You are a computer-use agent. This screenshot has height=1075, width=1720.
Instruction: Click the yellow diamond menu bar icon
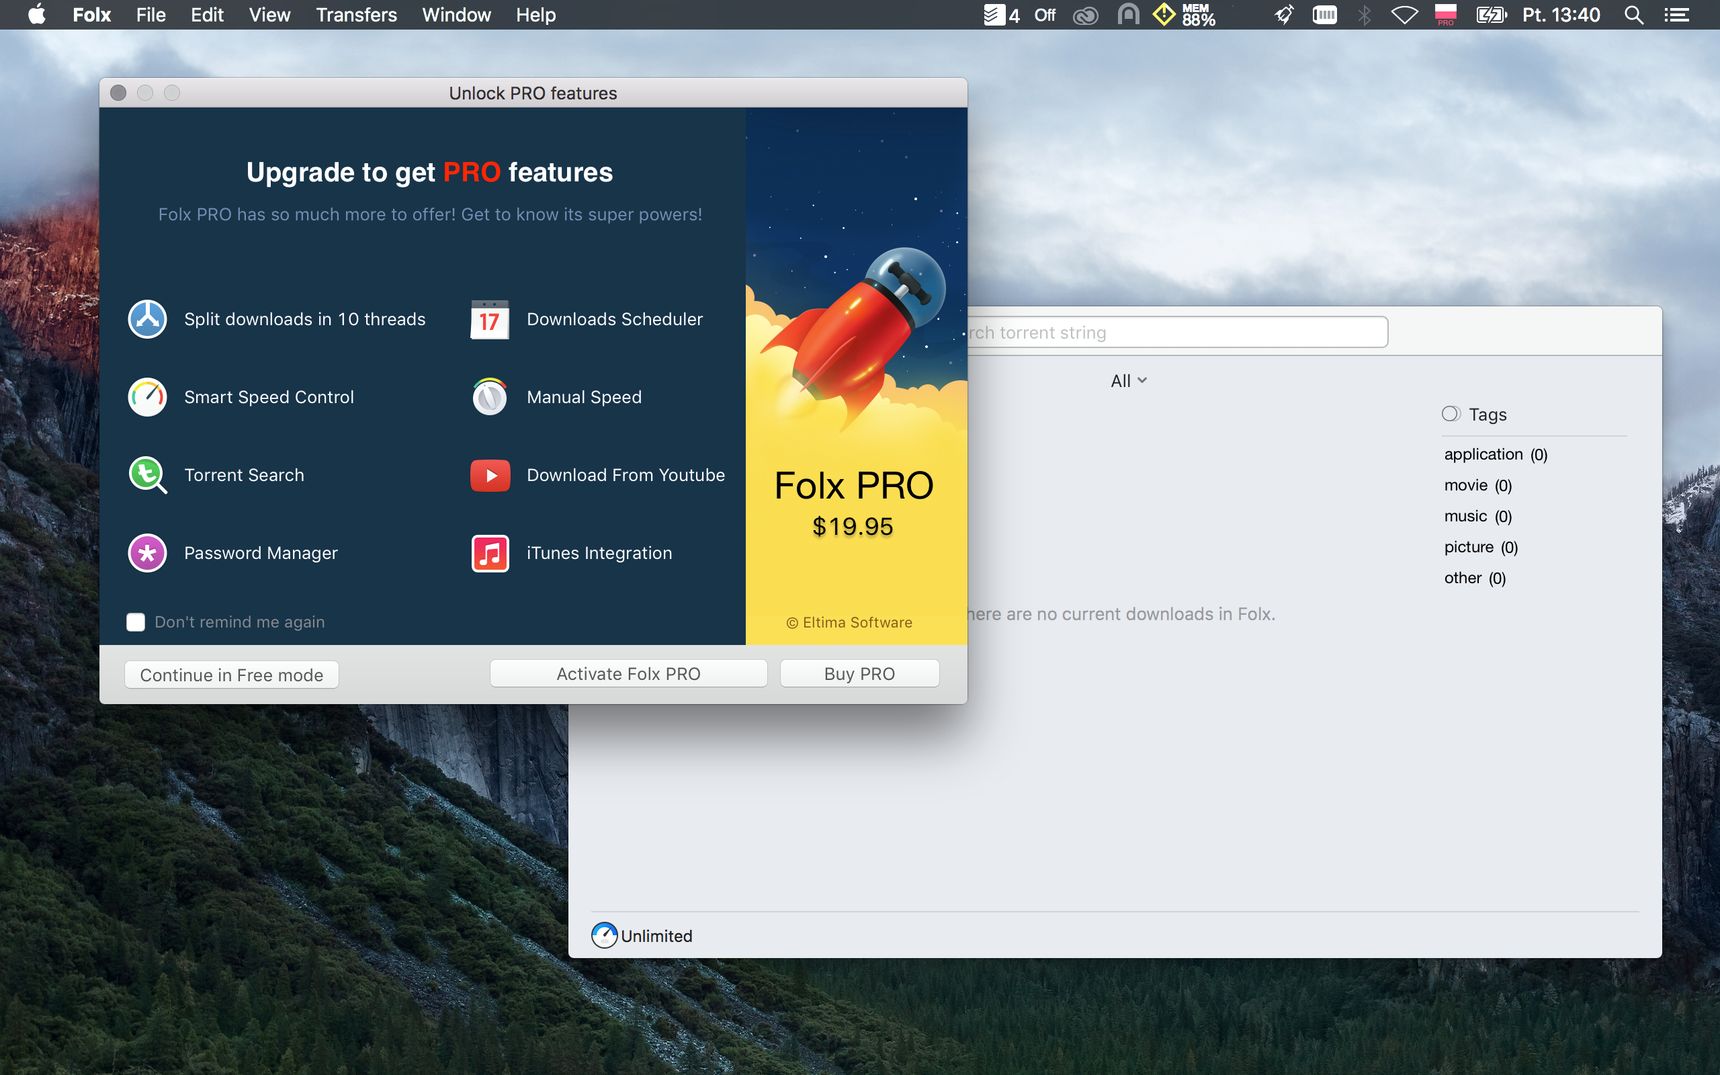[x=1164, y=15]
